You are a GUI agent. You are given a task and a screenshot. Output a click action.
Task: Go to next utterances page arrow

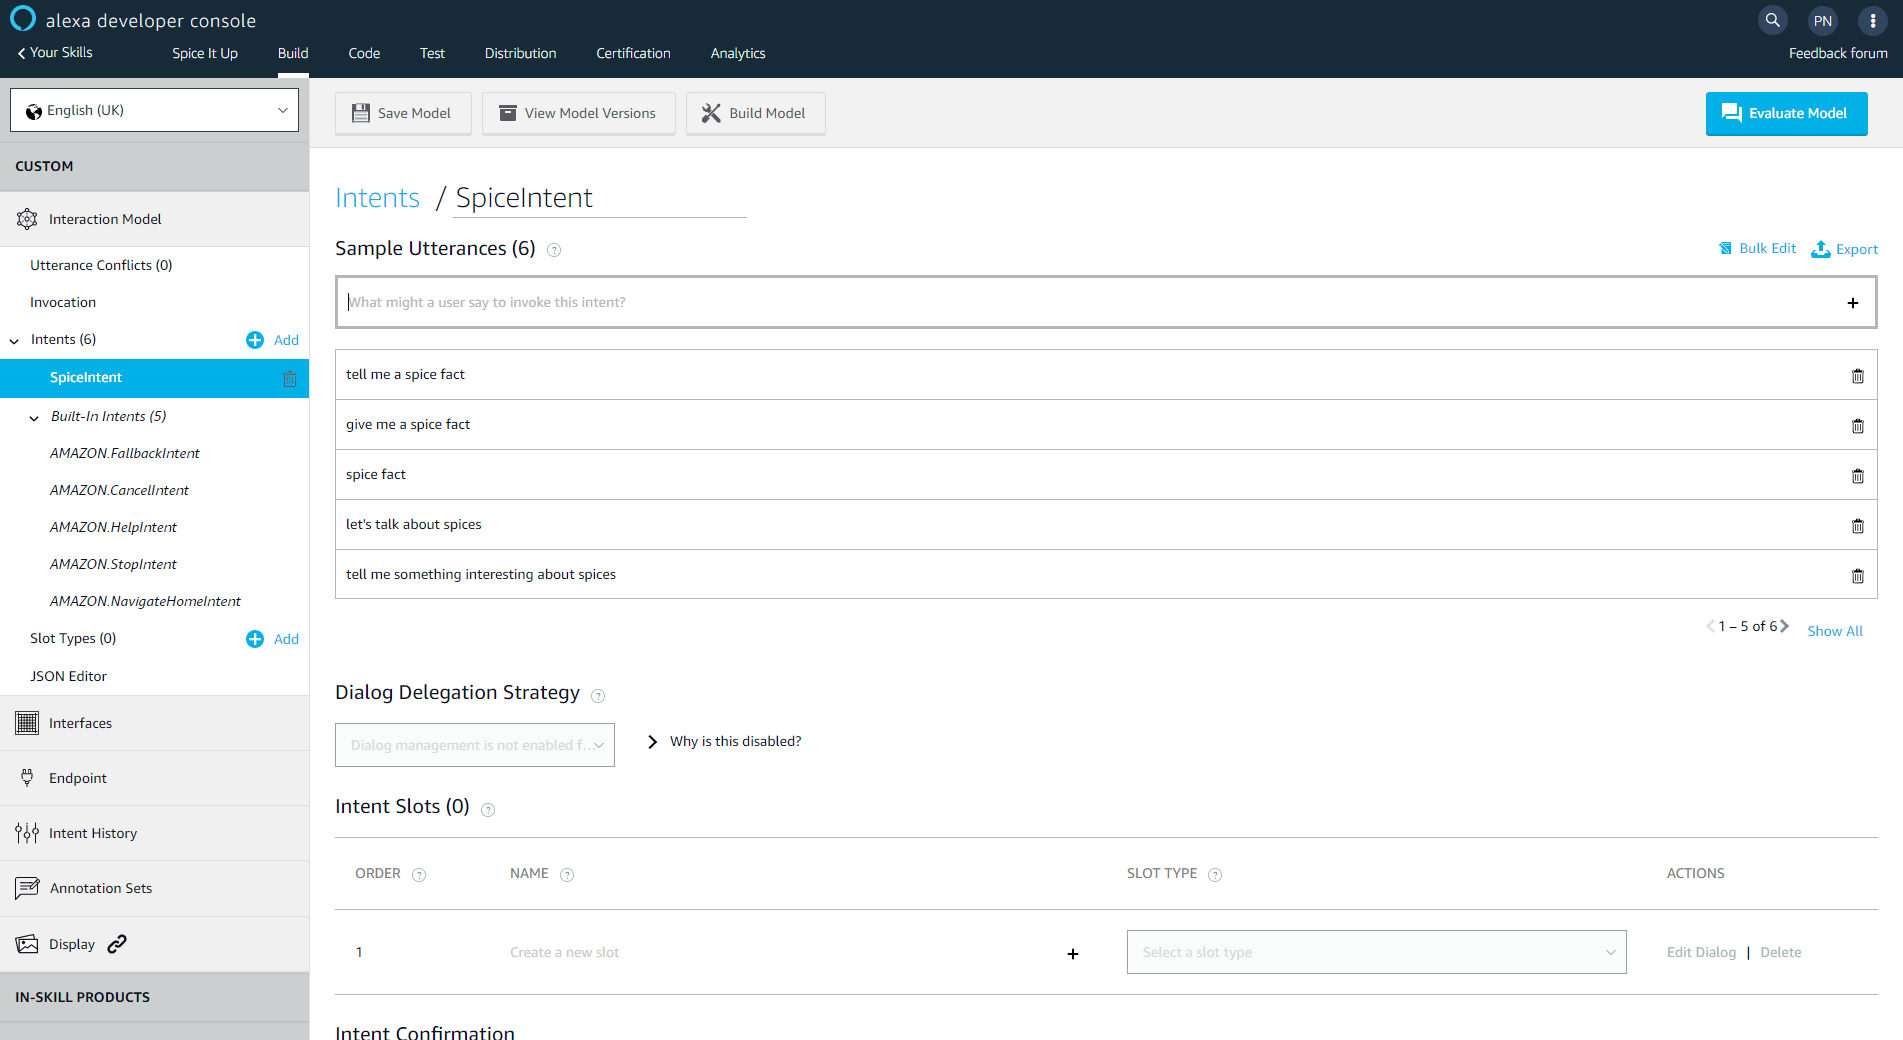1784,626
